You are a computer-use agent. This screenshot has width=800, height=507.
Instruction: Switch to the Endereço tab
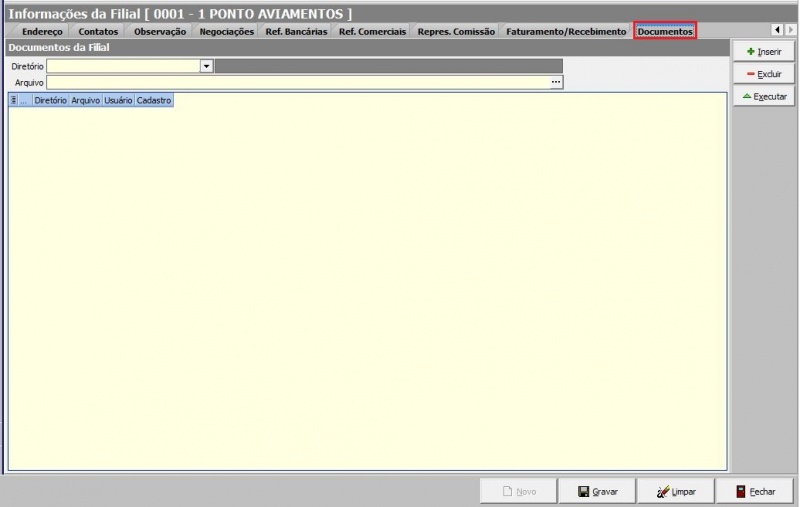click(x=42, y=32)
